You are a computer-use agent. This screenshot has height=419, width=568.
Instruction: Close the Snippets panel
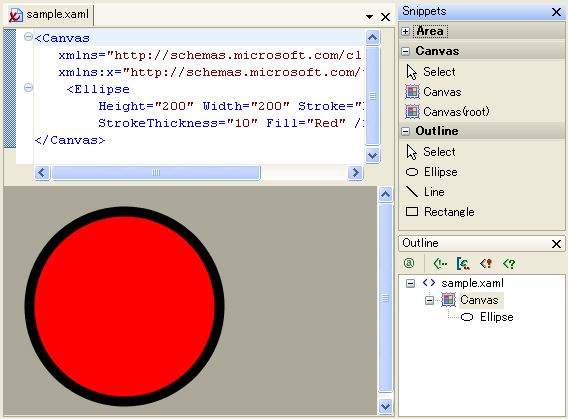(556, 12)
